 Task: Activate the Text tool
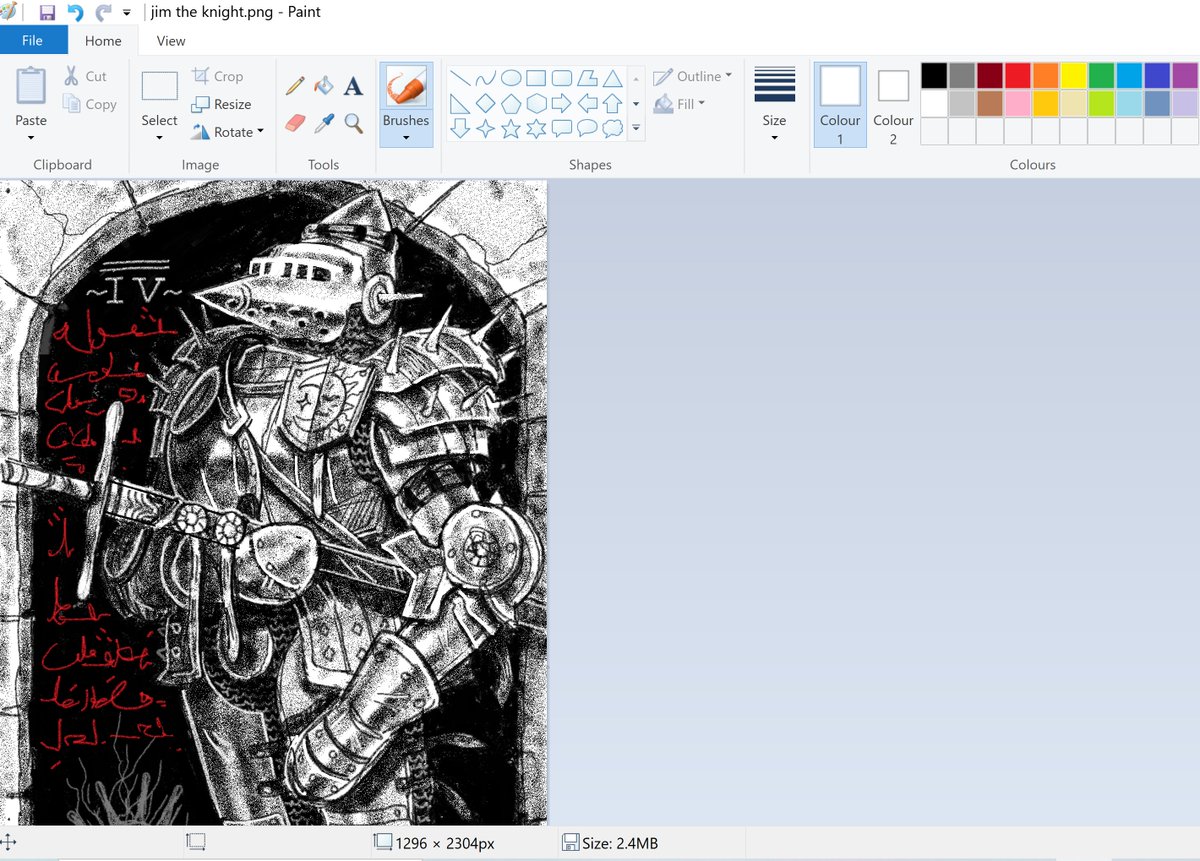(353, 86)
